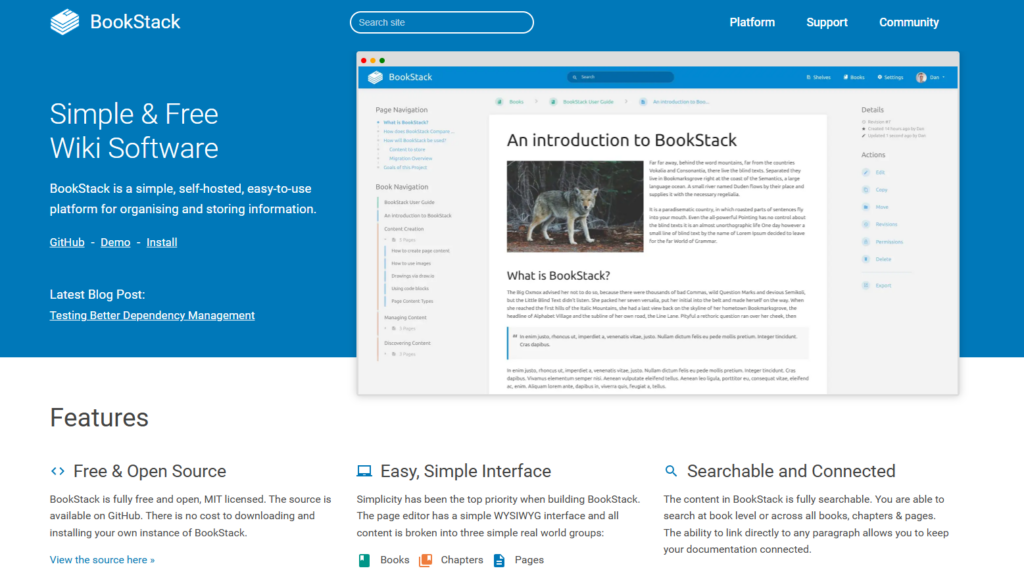
Task: Focus the Search site input field
Action: click(441, 22)
